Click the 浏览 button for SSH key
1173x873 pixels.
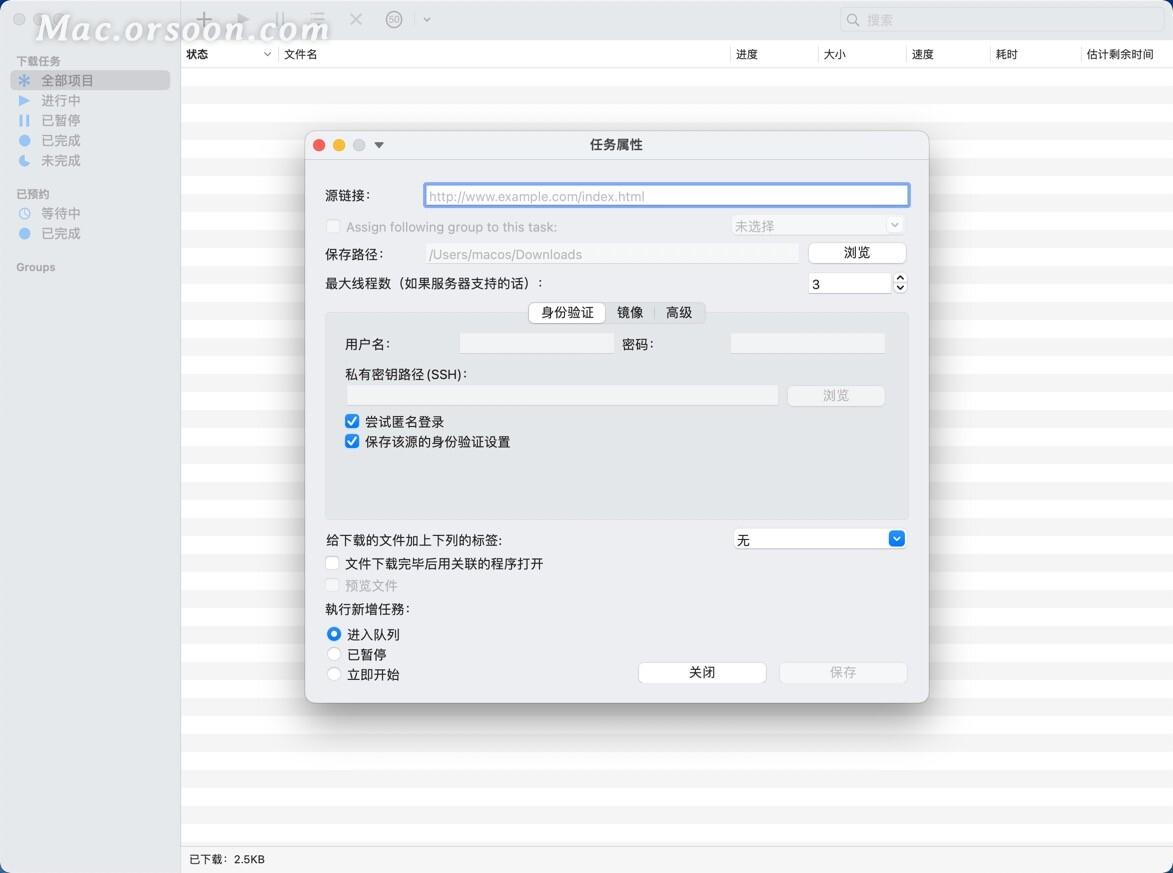coord(836,395)
